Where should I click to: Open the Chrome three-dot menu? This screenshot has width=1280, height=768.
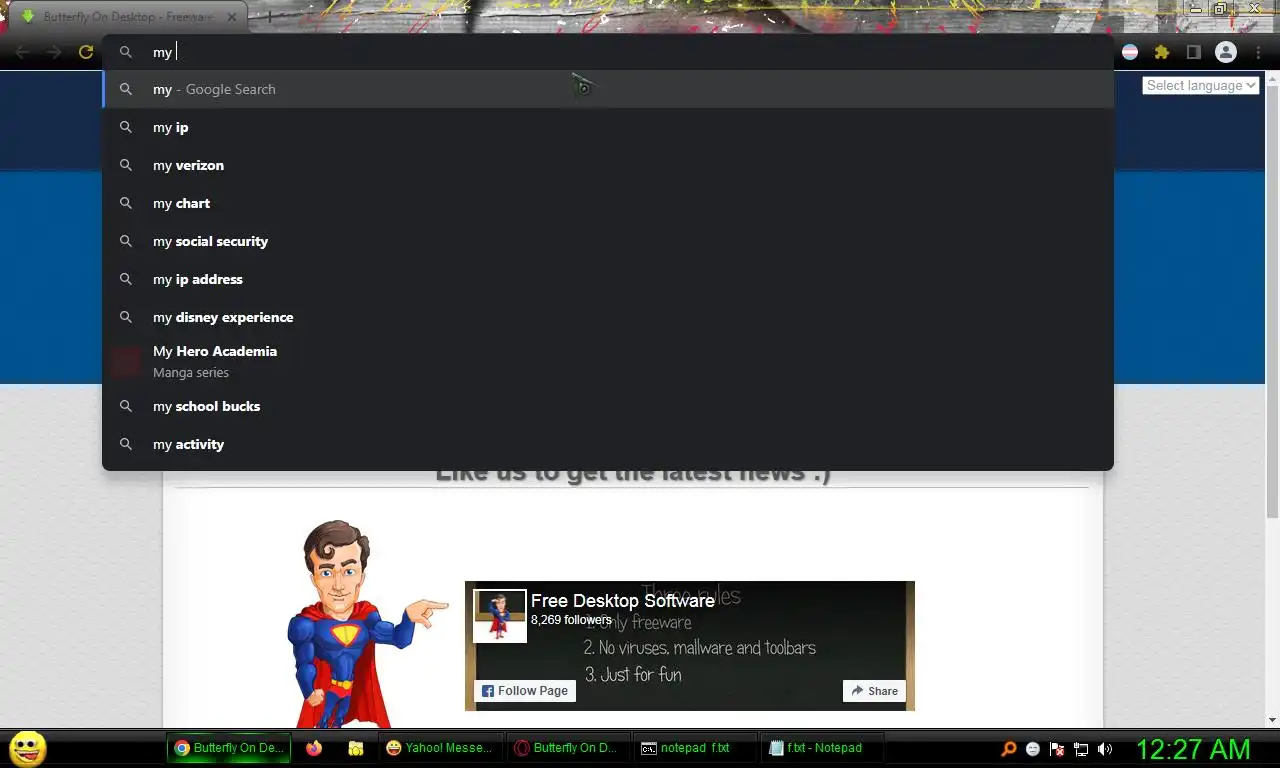1258,52
